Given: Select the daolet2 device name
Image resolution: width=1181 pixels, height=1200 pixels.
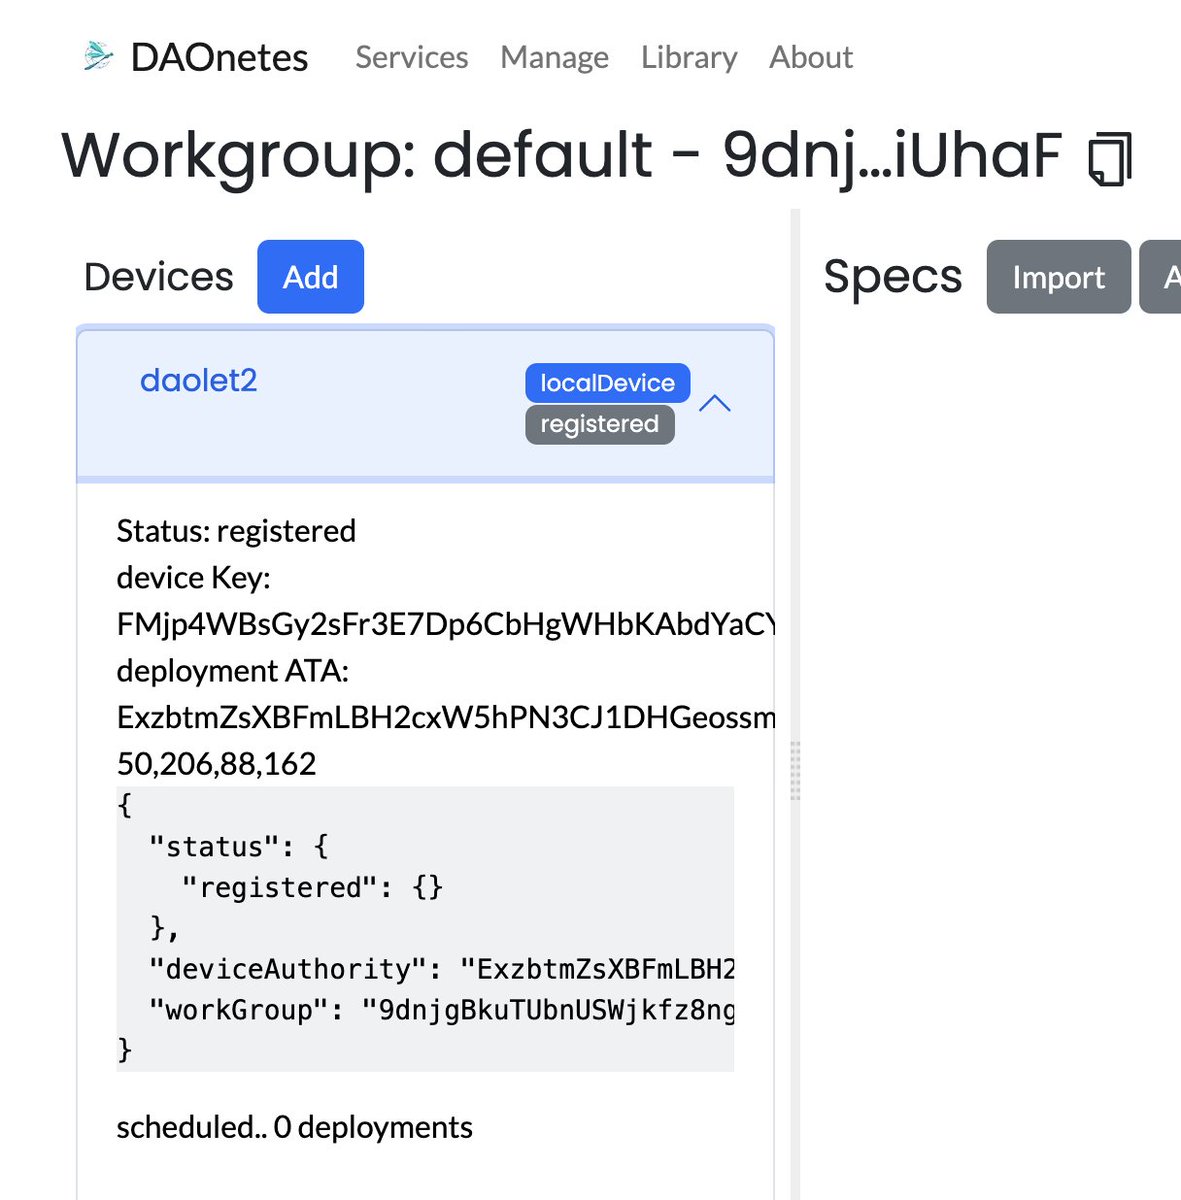Looking at the screenshot, I should coord(199,380).
